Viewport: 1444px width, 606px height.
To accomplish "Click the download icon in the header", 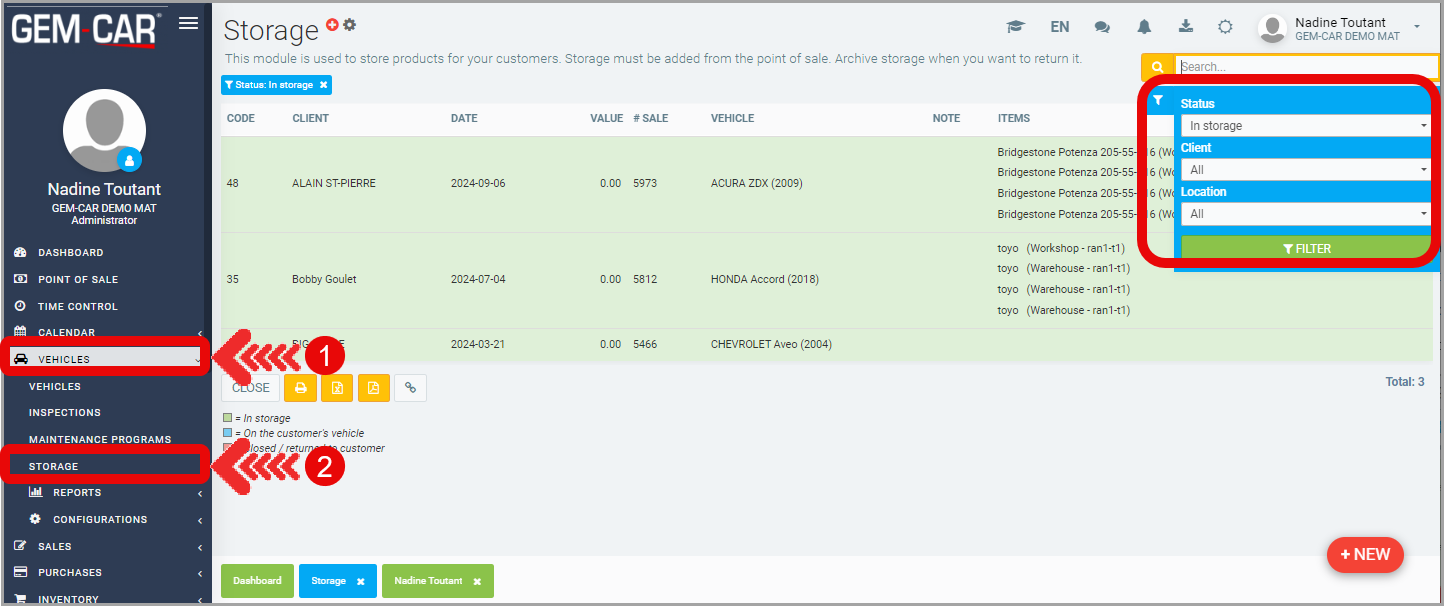I will click(1186, 27).
